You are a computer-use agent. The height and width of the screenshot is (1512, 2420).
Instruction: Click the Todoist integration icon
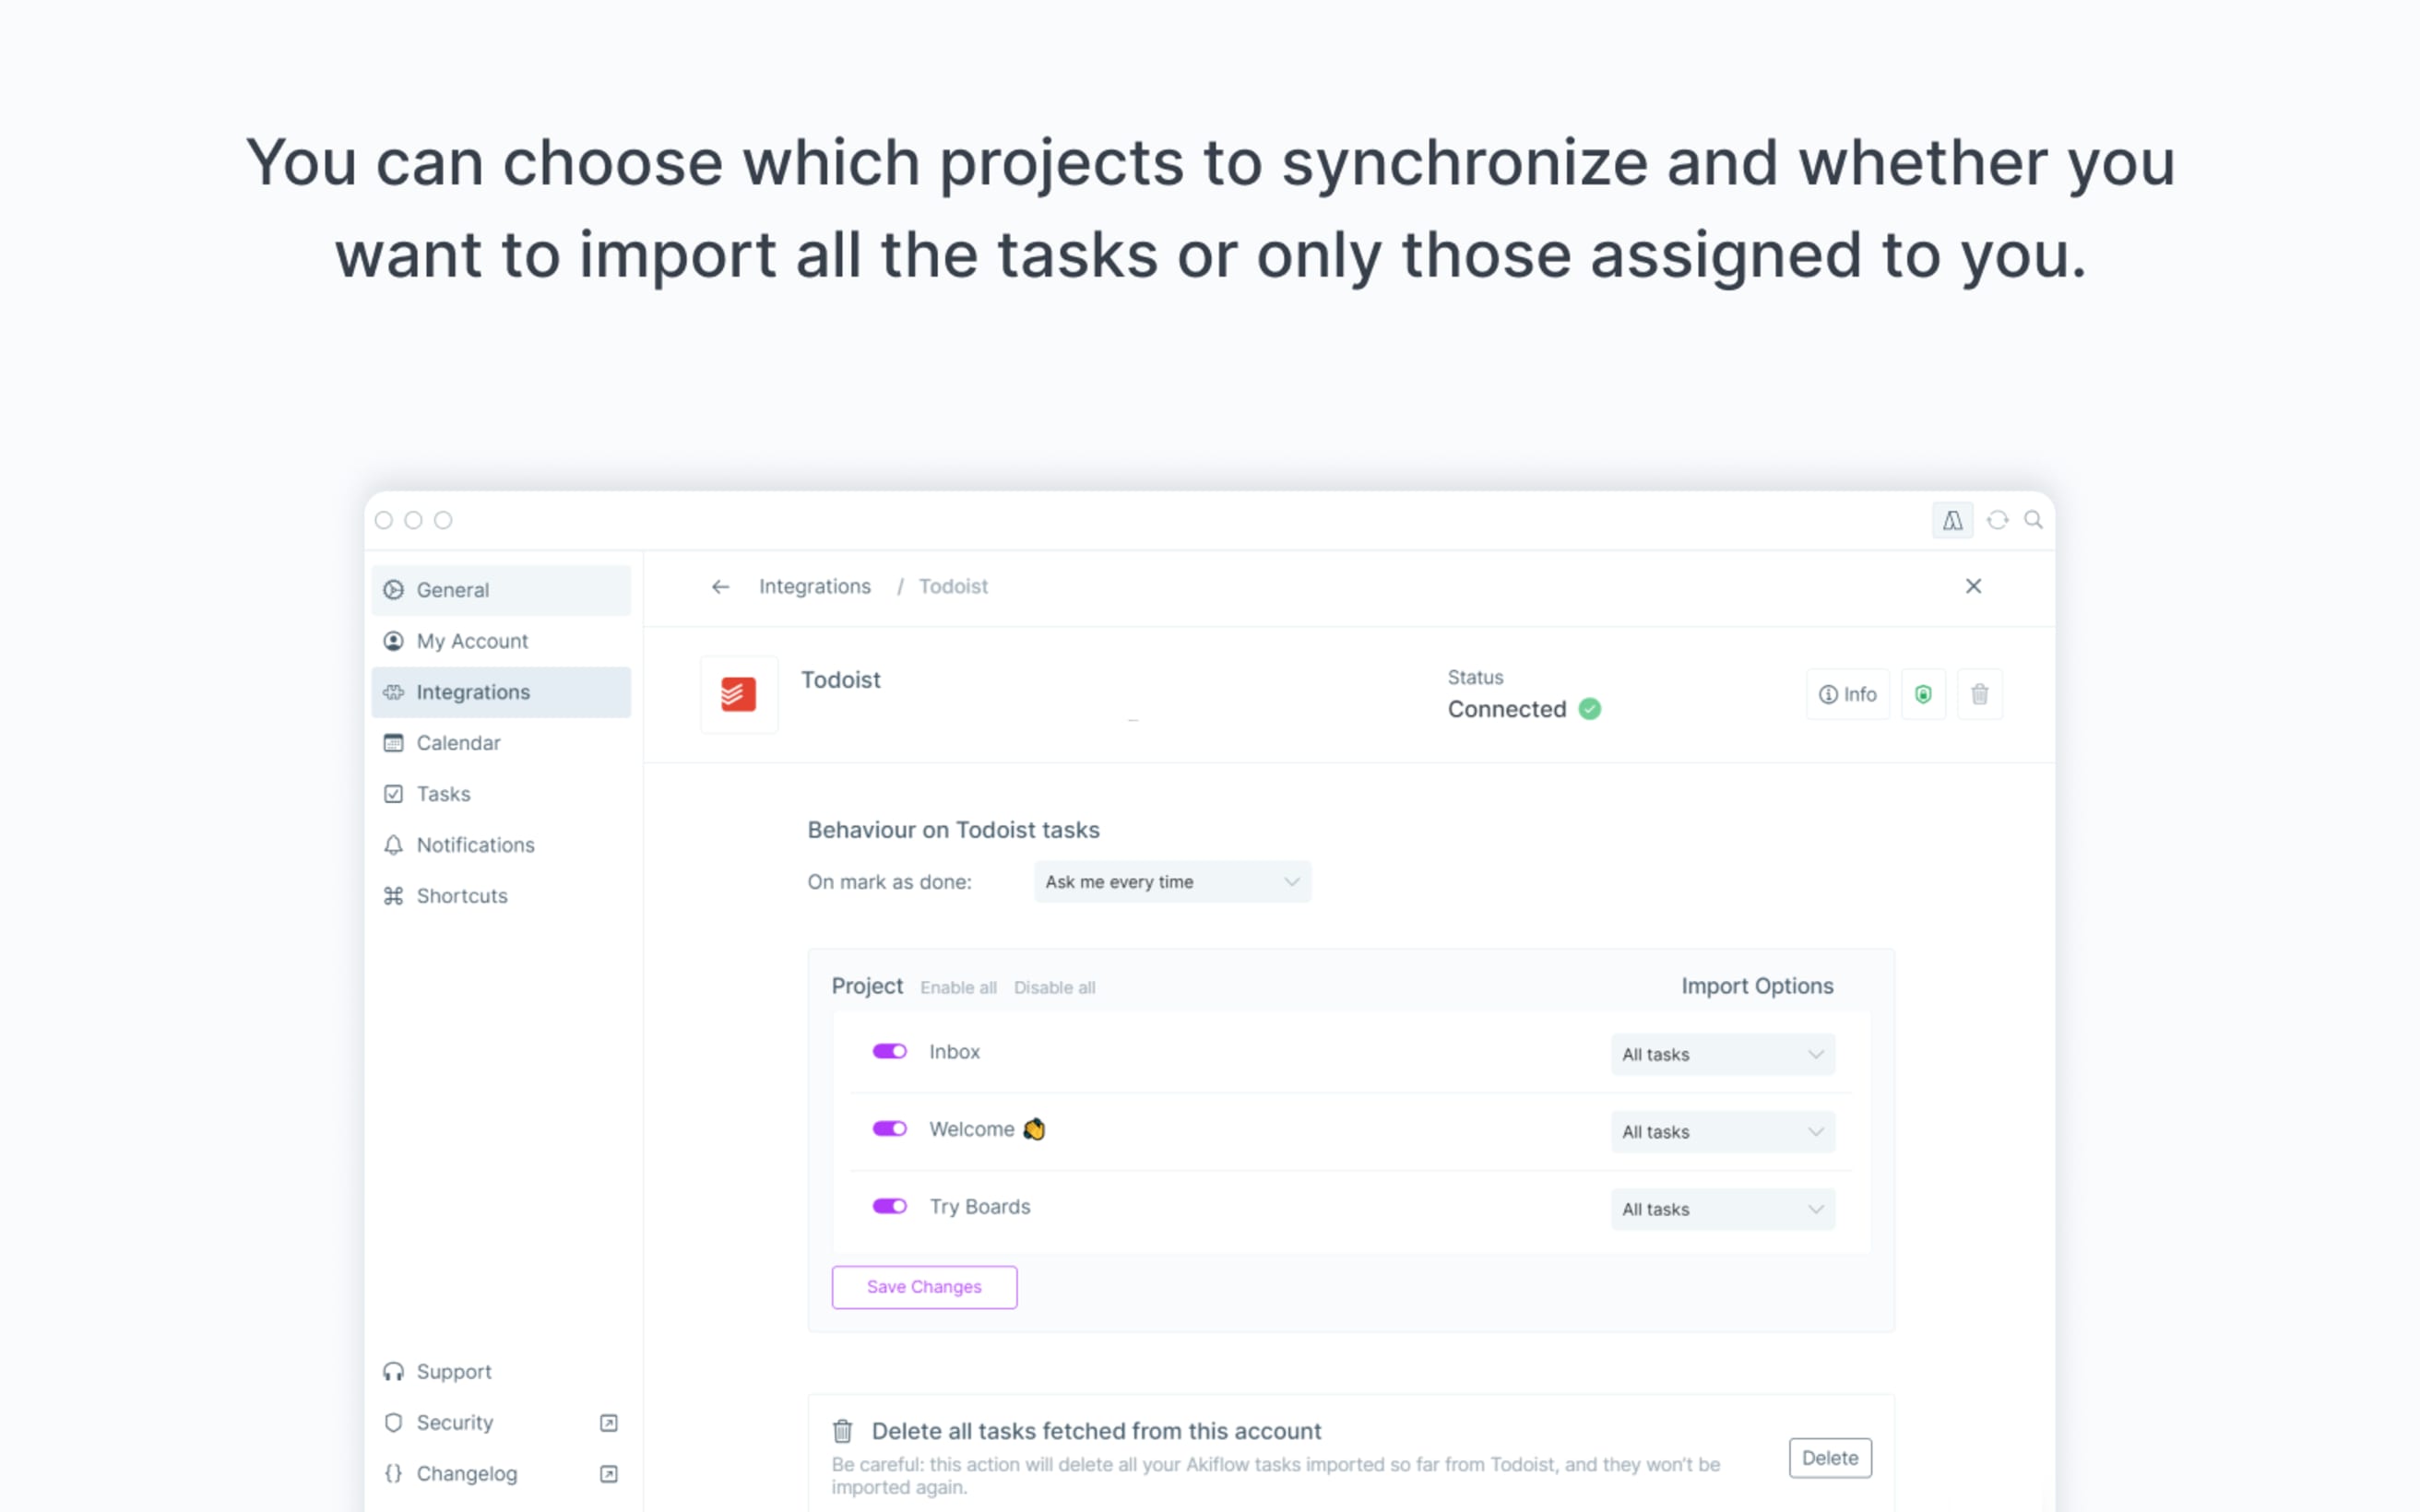click(737, 693)
